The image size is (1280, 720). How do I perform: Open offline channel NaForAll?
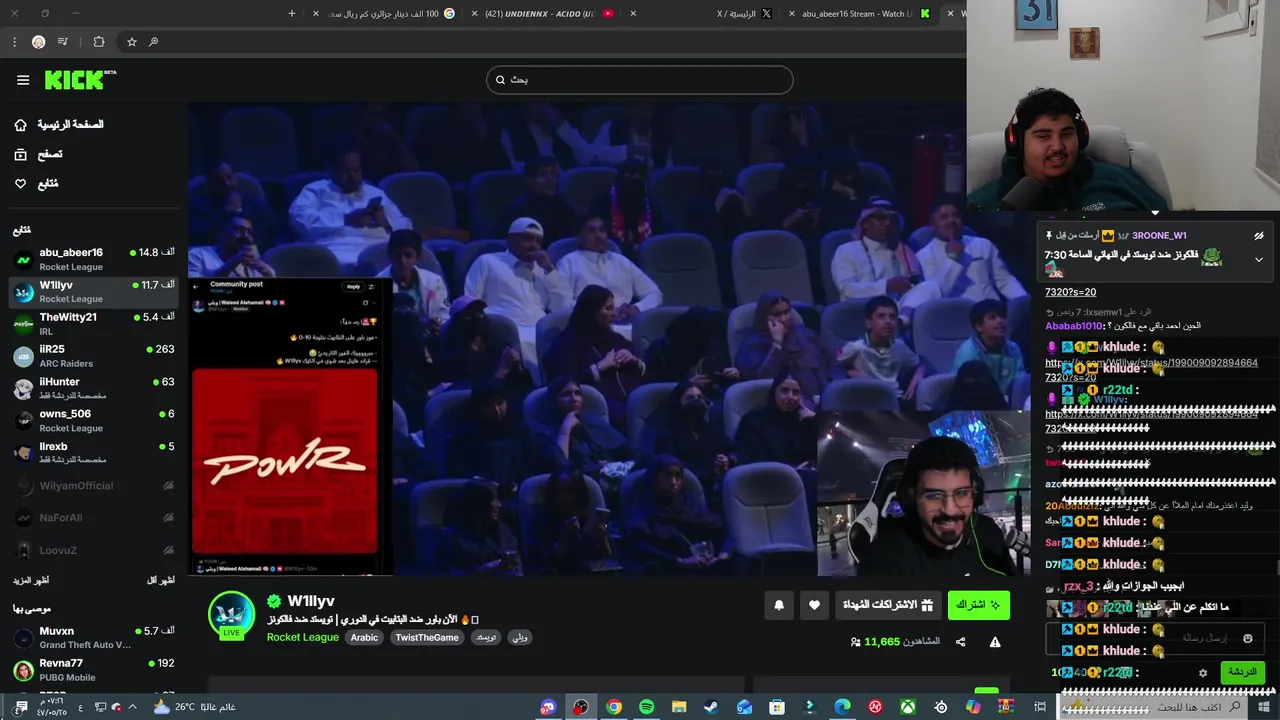tap(94, 518)
